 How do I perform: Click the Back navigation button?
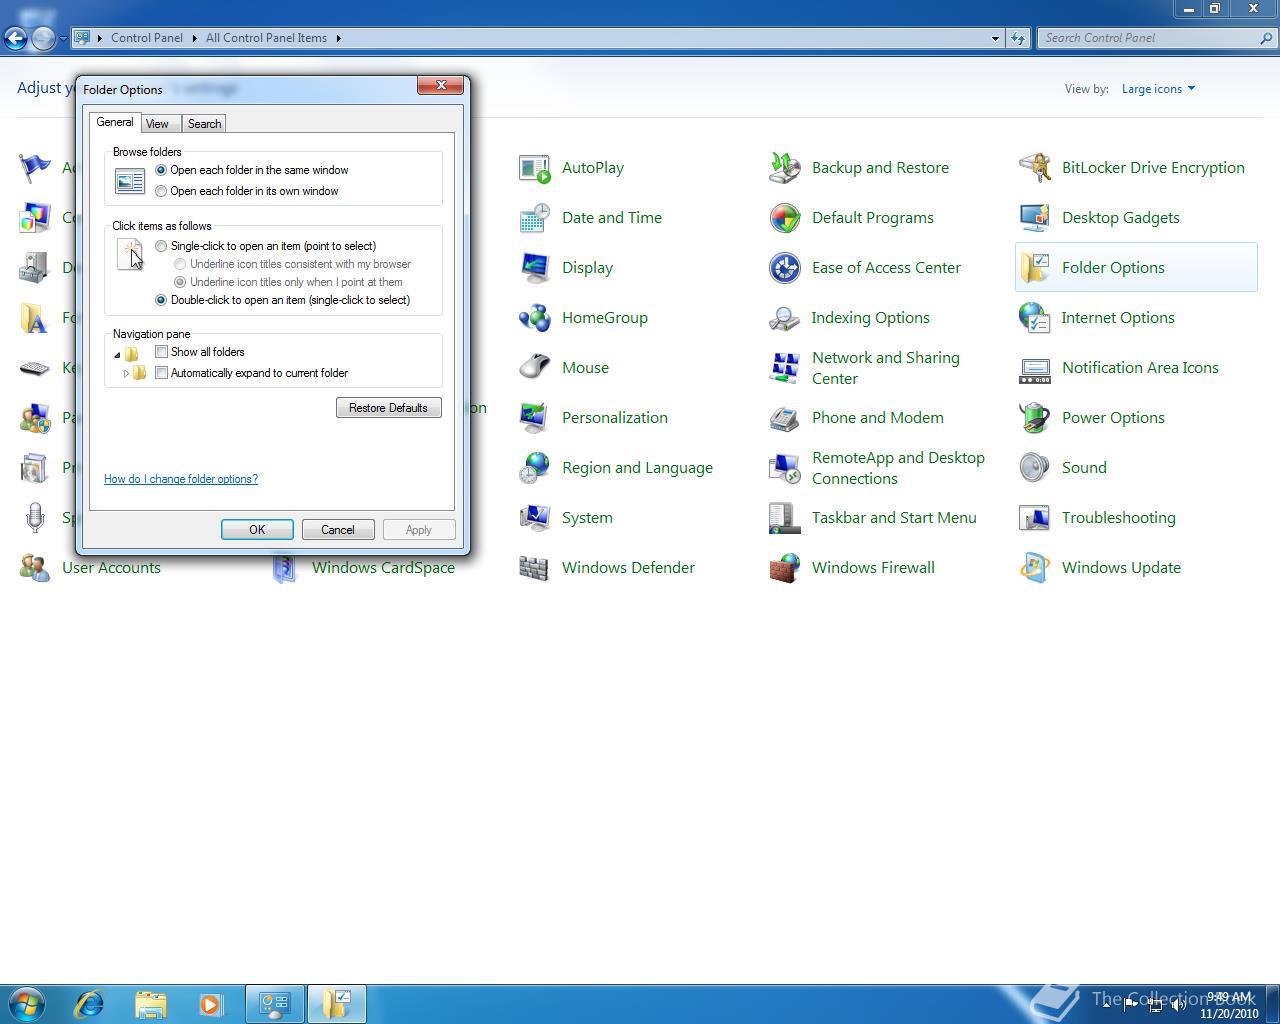15,38
